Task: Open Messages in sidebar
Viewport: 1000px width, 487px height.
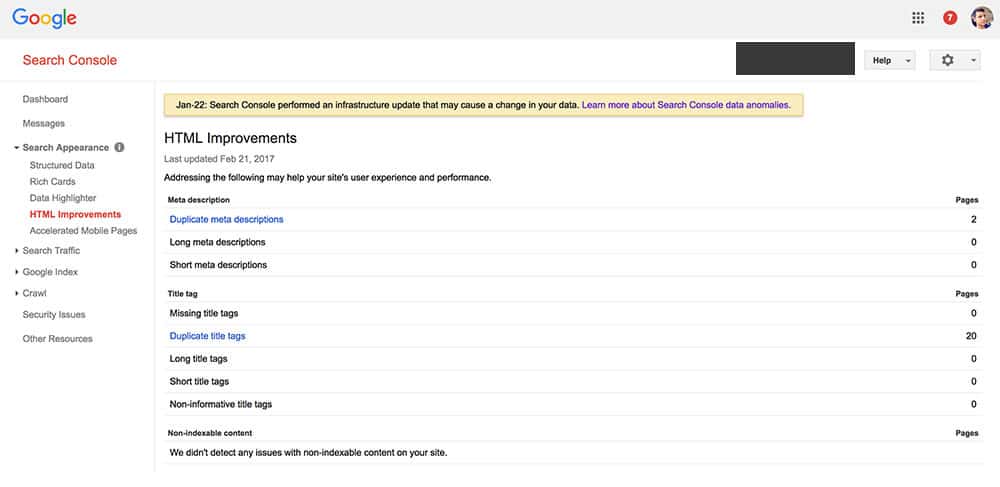Action: tap(43, 123)
